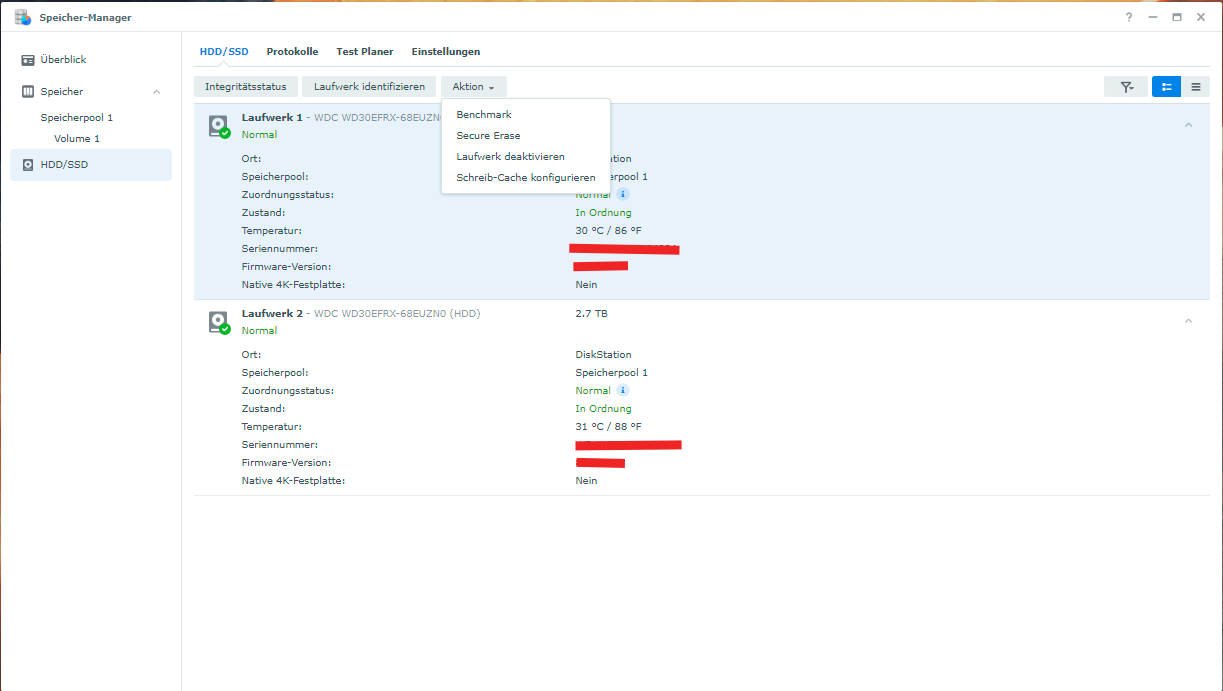
Task: Click the Laufwerk 2 title text
Action: pos(272,313)
